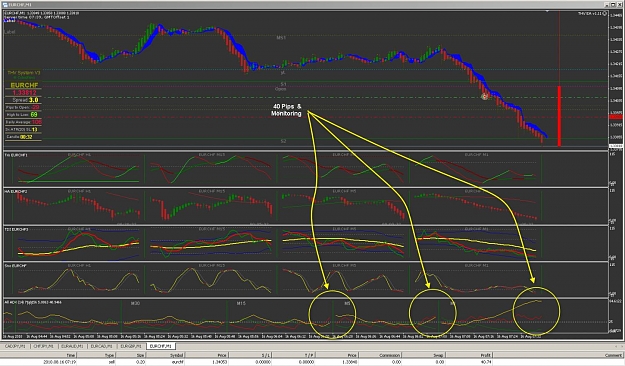Open the EURAUD,M1 chart tab
The width and height of the screenshot is (625, 366).
[x=72, y=346]
